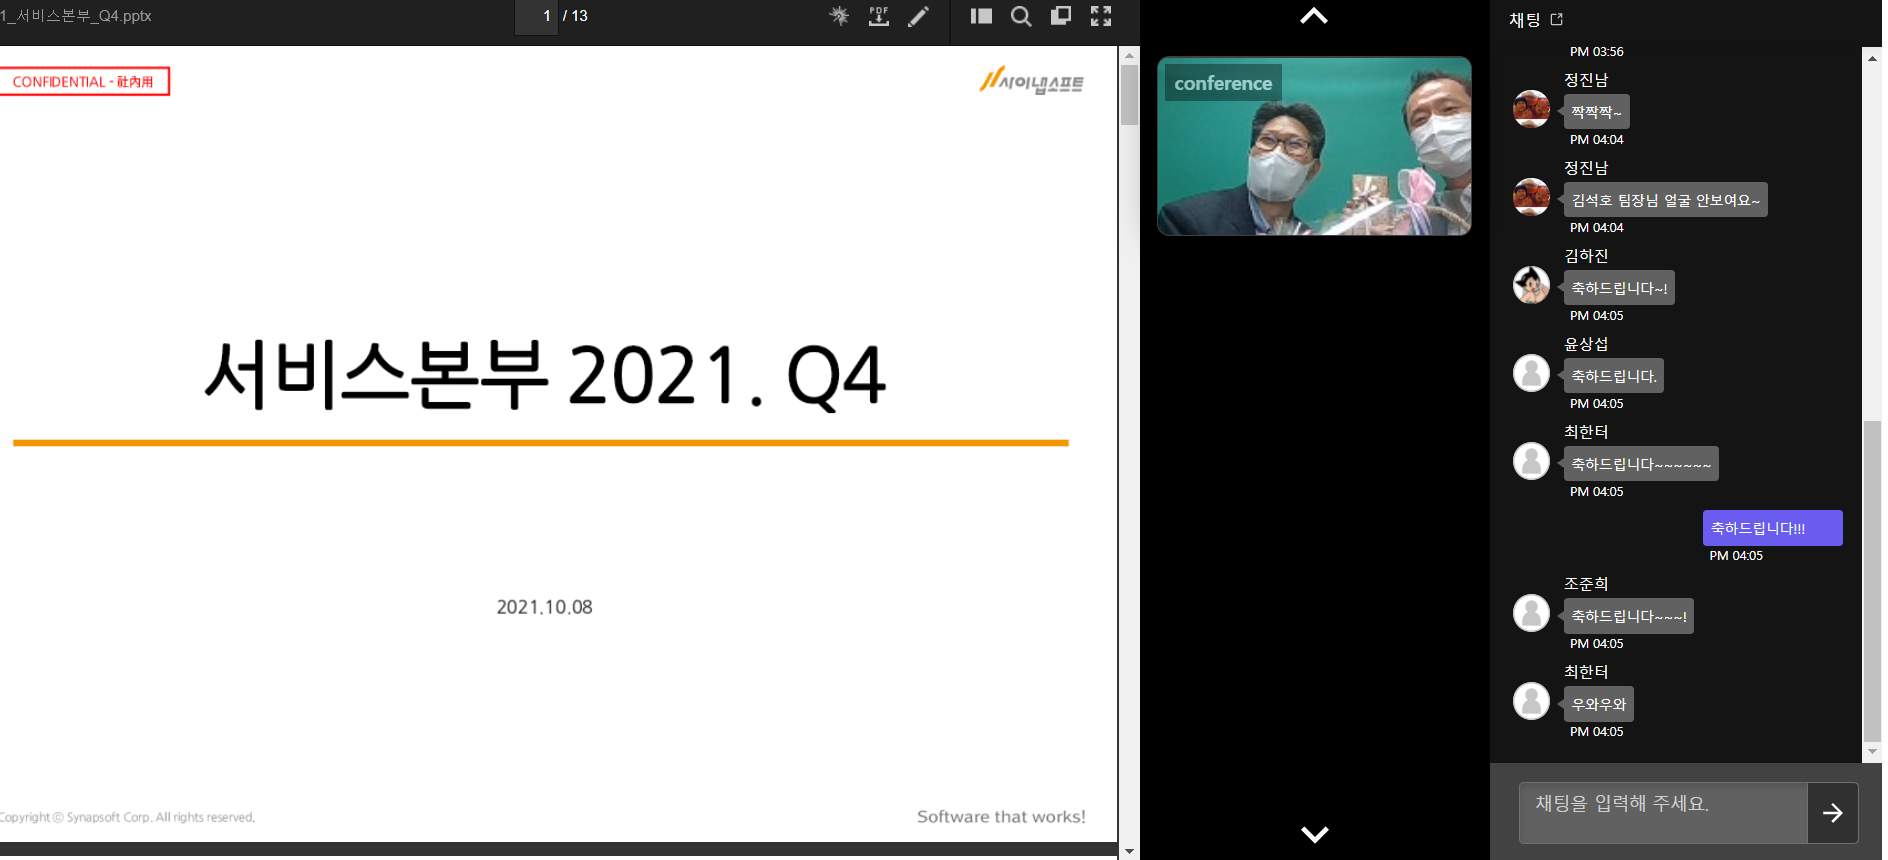1888x860 pixels.
Task: Click the page number input box
Action: 537,16
